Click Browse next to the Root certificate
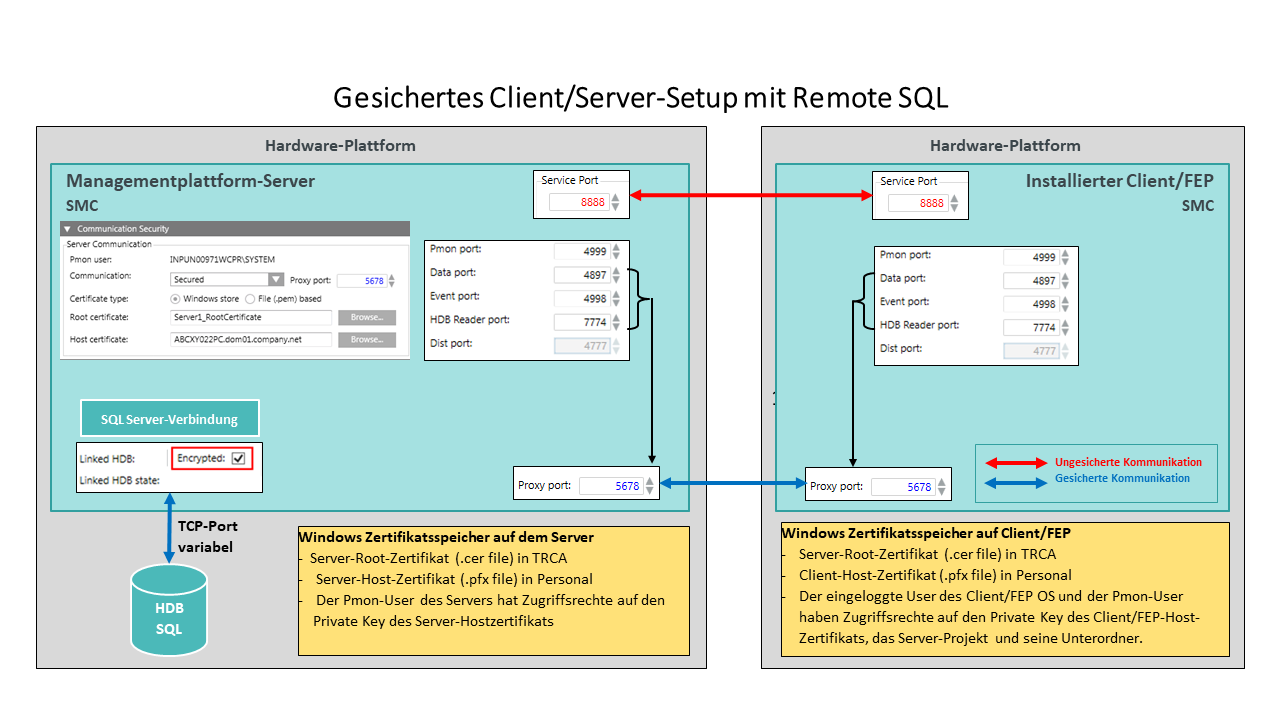The width and height of the screenshot is (1280, 720). tap(367, 318)
